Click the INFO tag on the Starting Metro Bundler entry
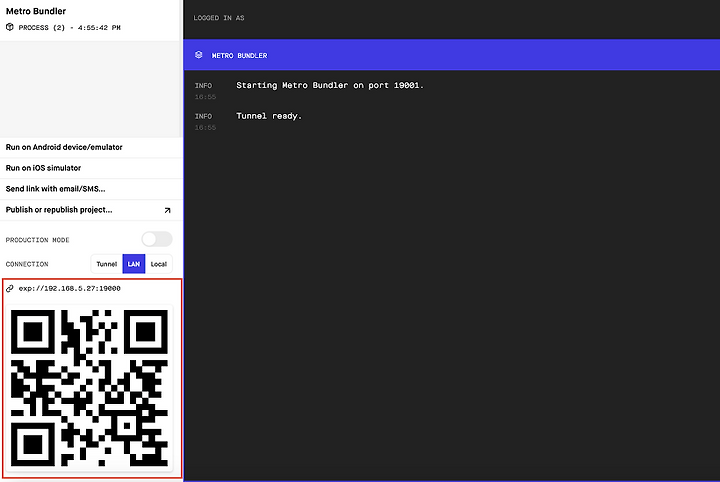The width and height of the screenshot is (720, 482). pos(203,86)
